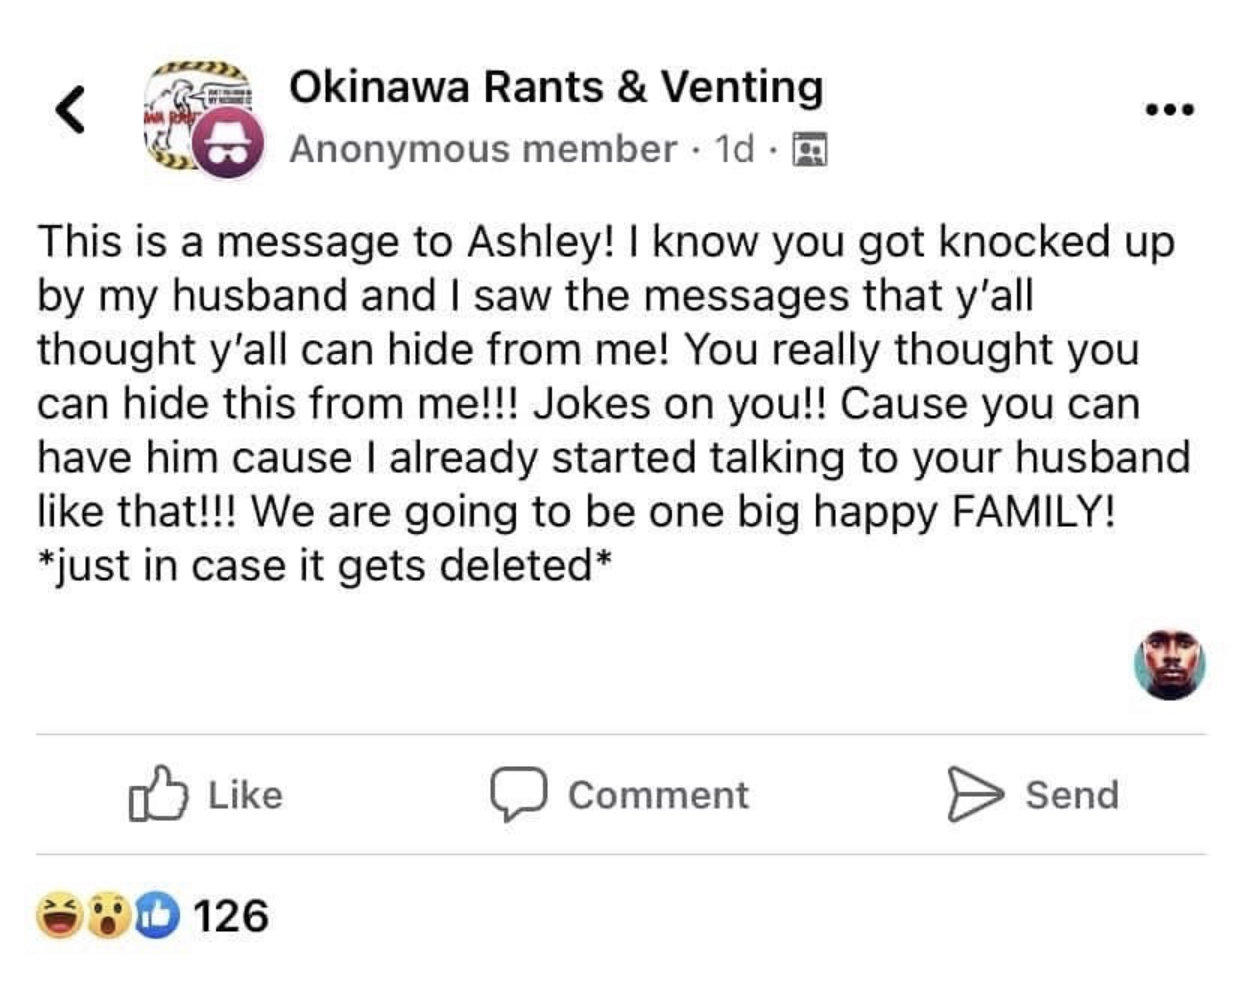Toggle Like on this post

coord(206,795)
